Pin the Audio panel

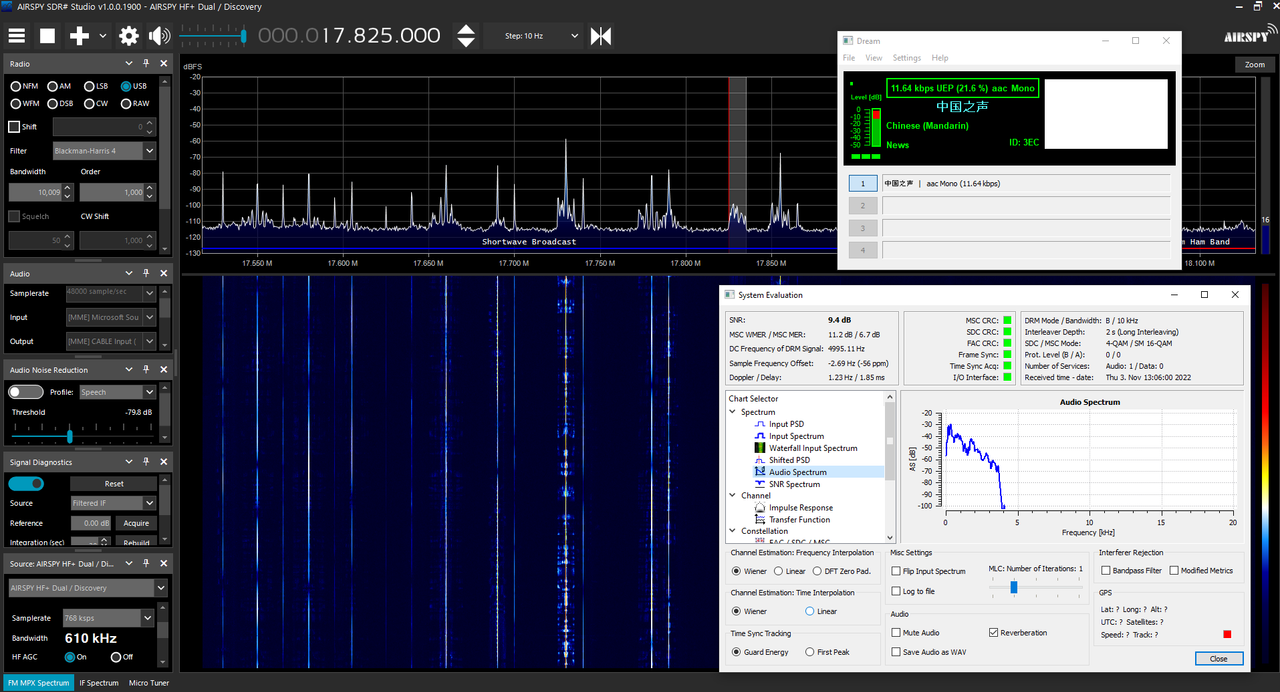[x=146, y=273]
